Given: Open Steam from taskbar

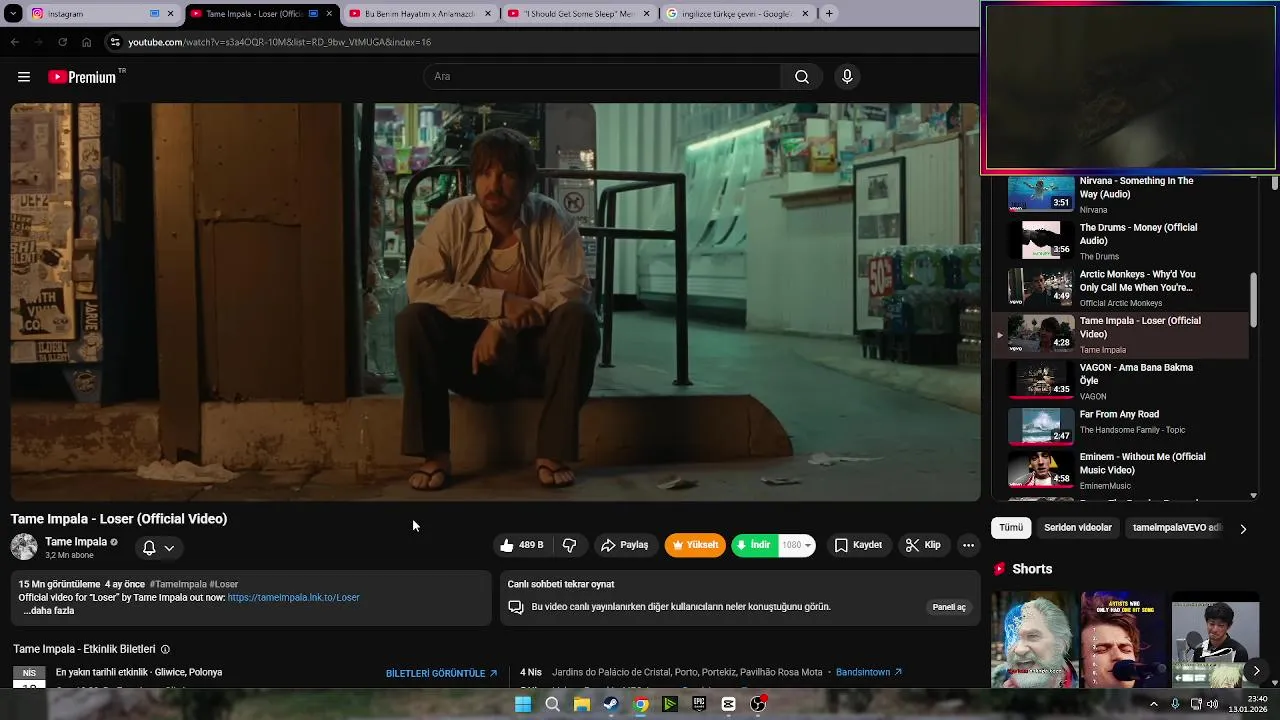Looking at the screenshot, I should click(x=611, y=704).
